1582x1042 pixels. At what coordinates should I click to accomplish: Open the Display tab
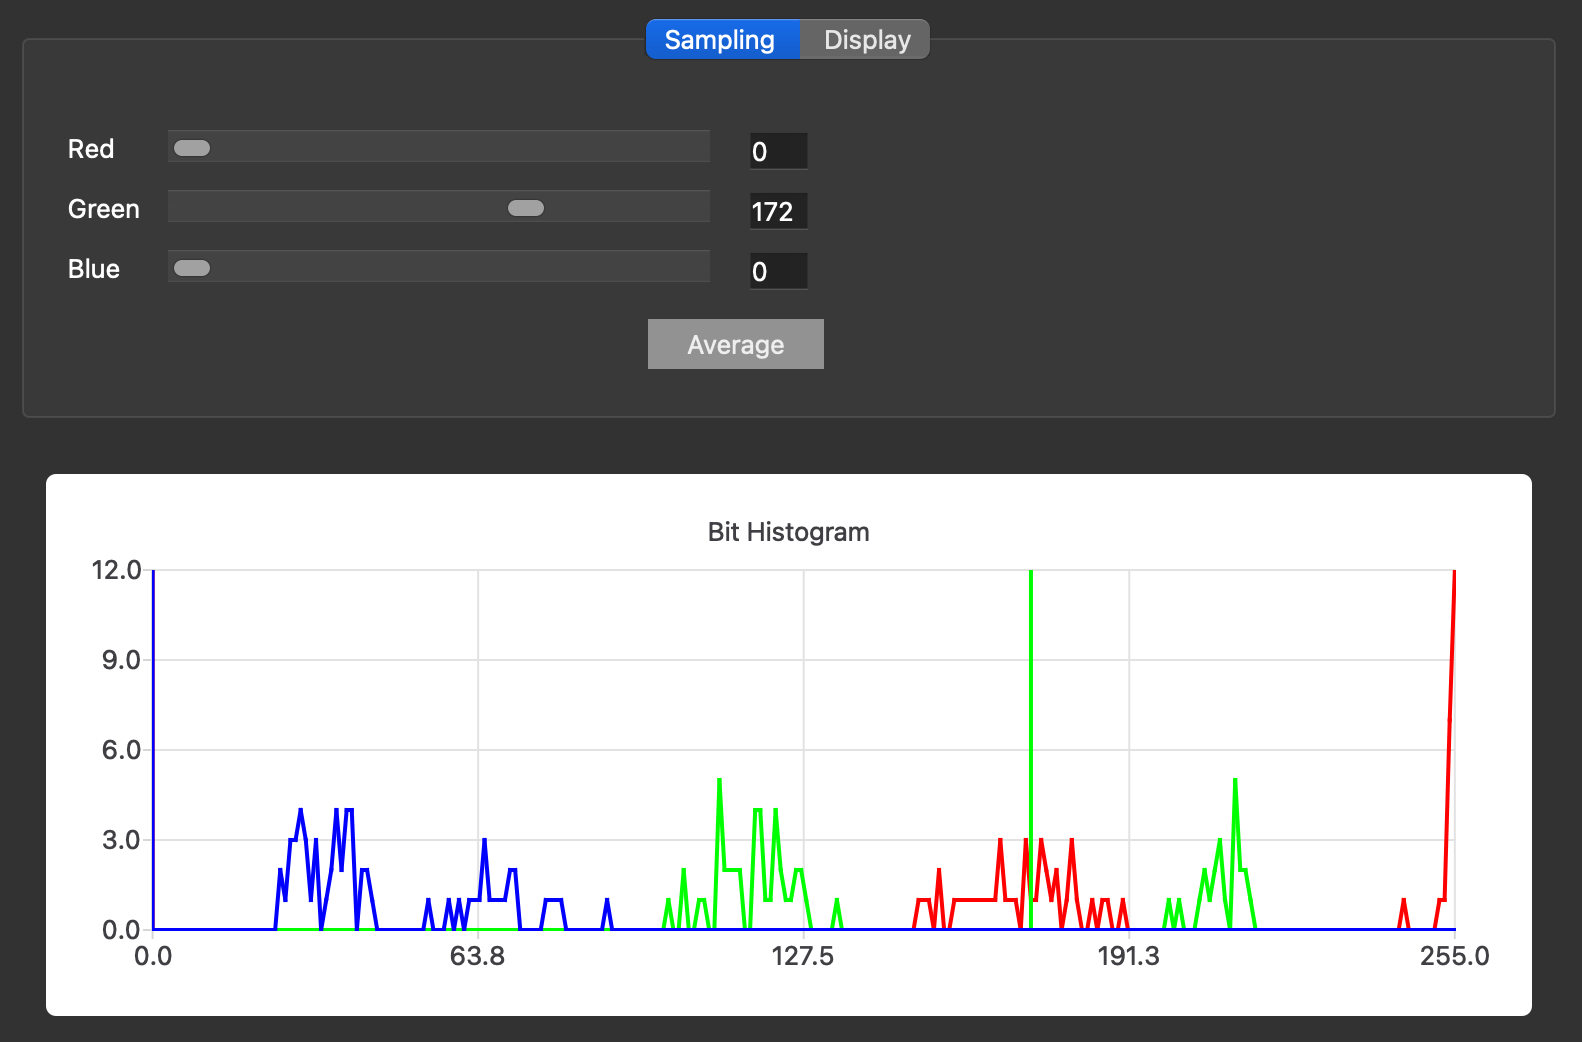coord(866,40)
